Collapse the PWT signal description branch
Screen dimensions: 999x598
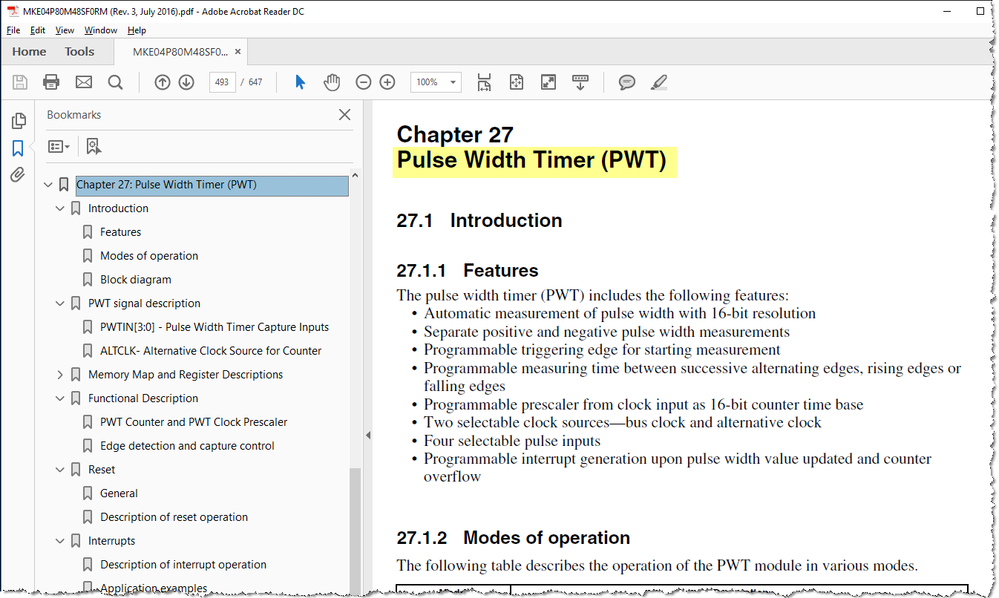click(x=60, y=303)
